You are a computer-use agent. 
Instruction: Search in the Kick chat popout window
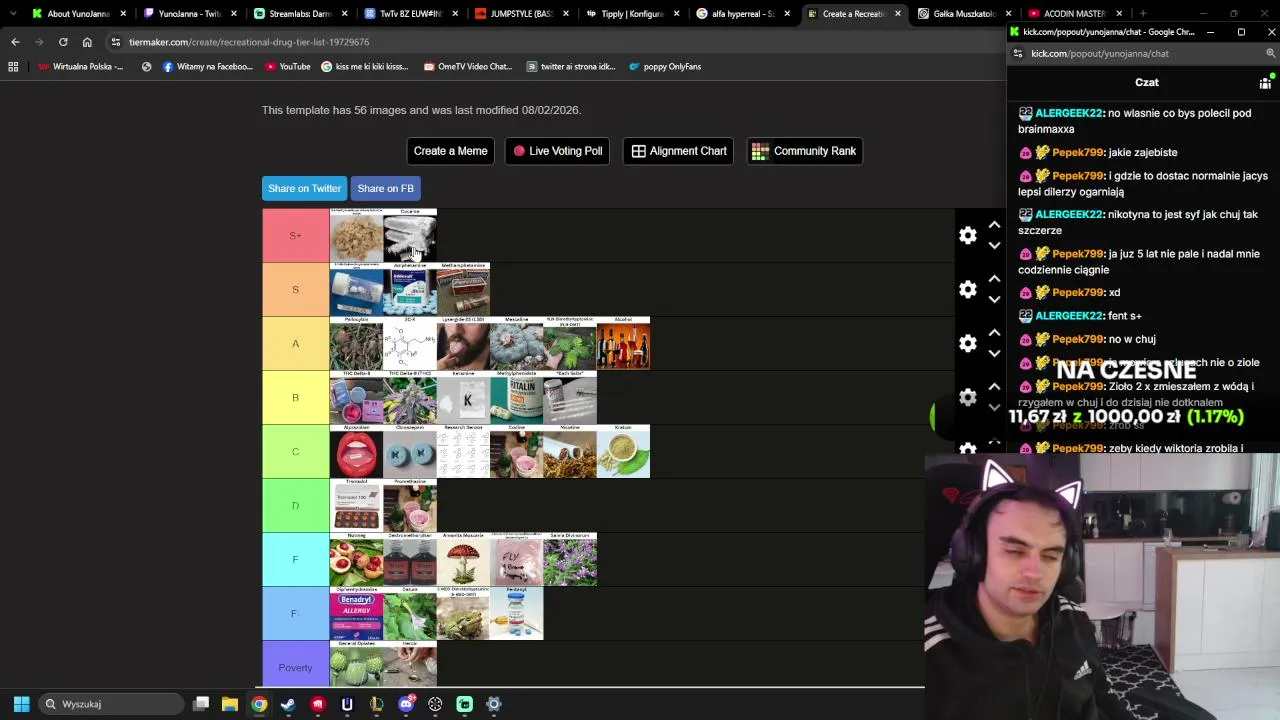pos(1271,54)
